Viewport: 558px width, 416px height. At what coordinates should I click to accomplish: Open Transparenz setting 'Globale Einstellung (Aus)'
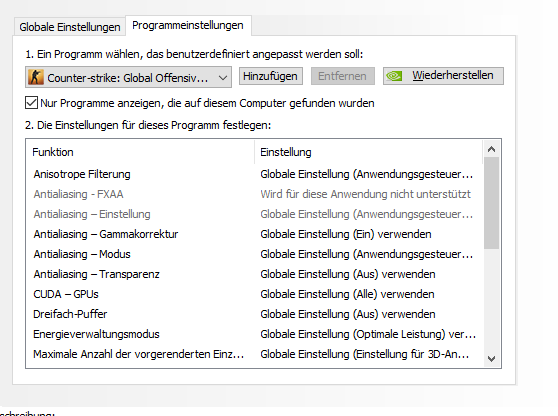348,274
